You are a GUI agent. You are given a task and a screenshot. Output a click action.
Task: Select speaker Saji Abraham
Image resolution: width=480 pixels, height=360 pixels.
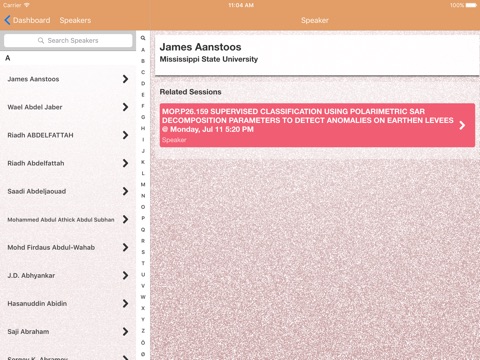[68, 331]
